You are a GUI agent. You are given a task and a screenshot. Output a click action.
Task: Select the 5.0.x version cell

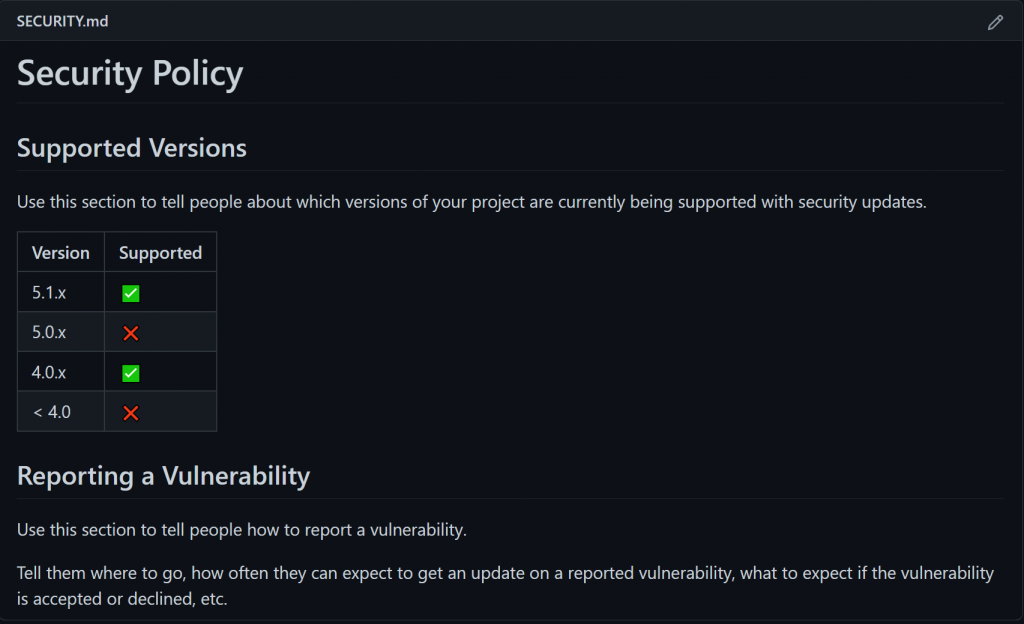[49, 332]
